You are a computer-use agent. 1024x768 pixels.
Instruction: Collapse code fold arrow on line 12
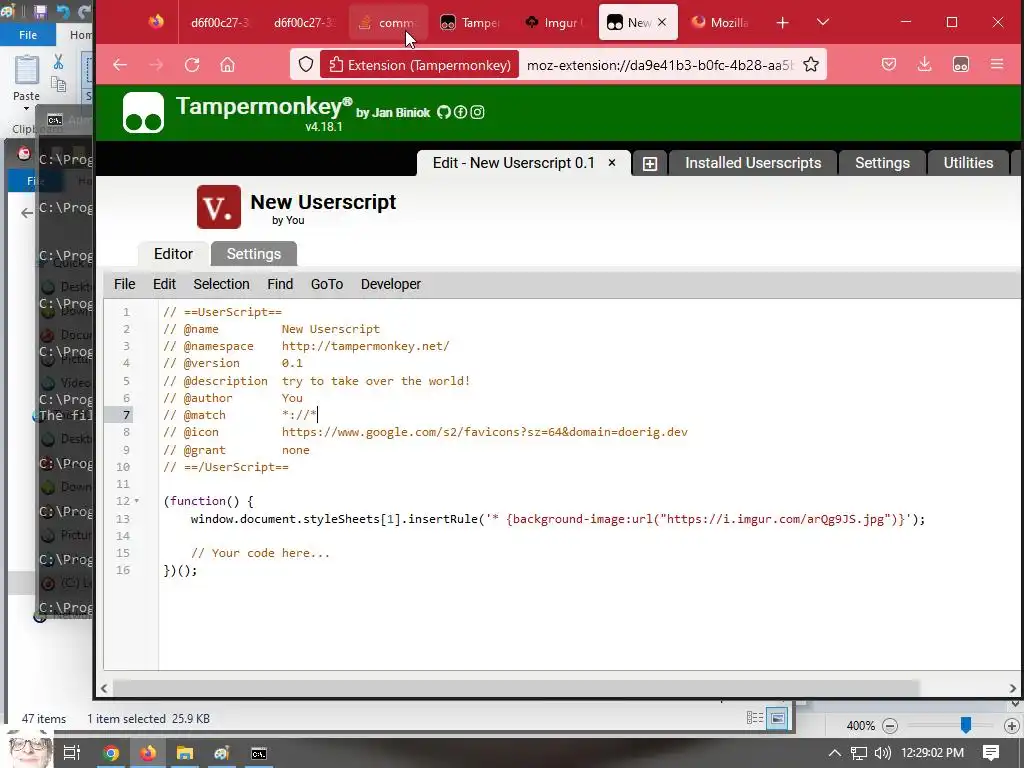click(x=136, y=501)
